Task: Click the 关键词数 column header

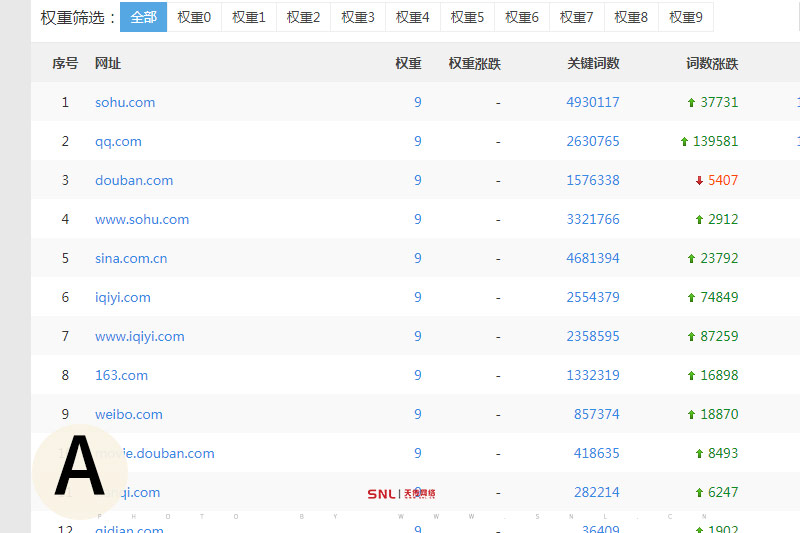Action: coord(593,63)
